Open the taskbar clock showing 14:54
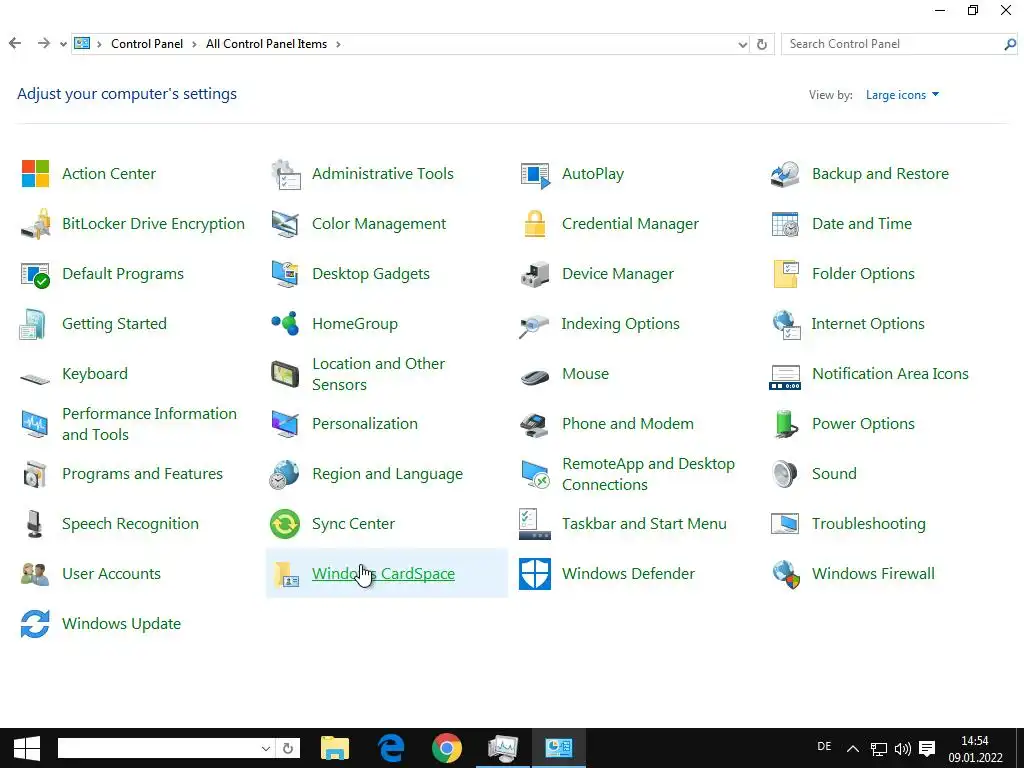1024x768 pixels. click(x=975, y=749)
